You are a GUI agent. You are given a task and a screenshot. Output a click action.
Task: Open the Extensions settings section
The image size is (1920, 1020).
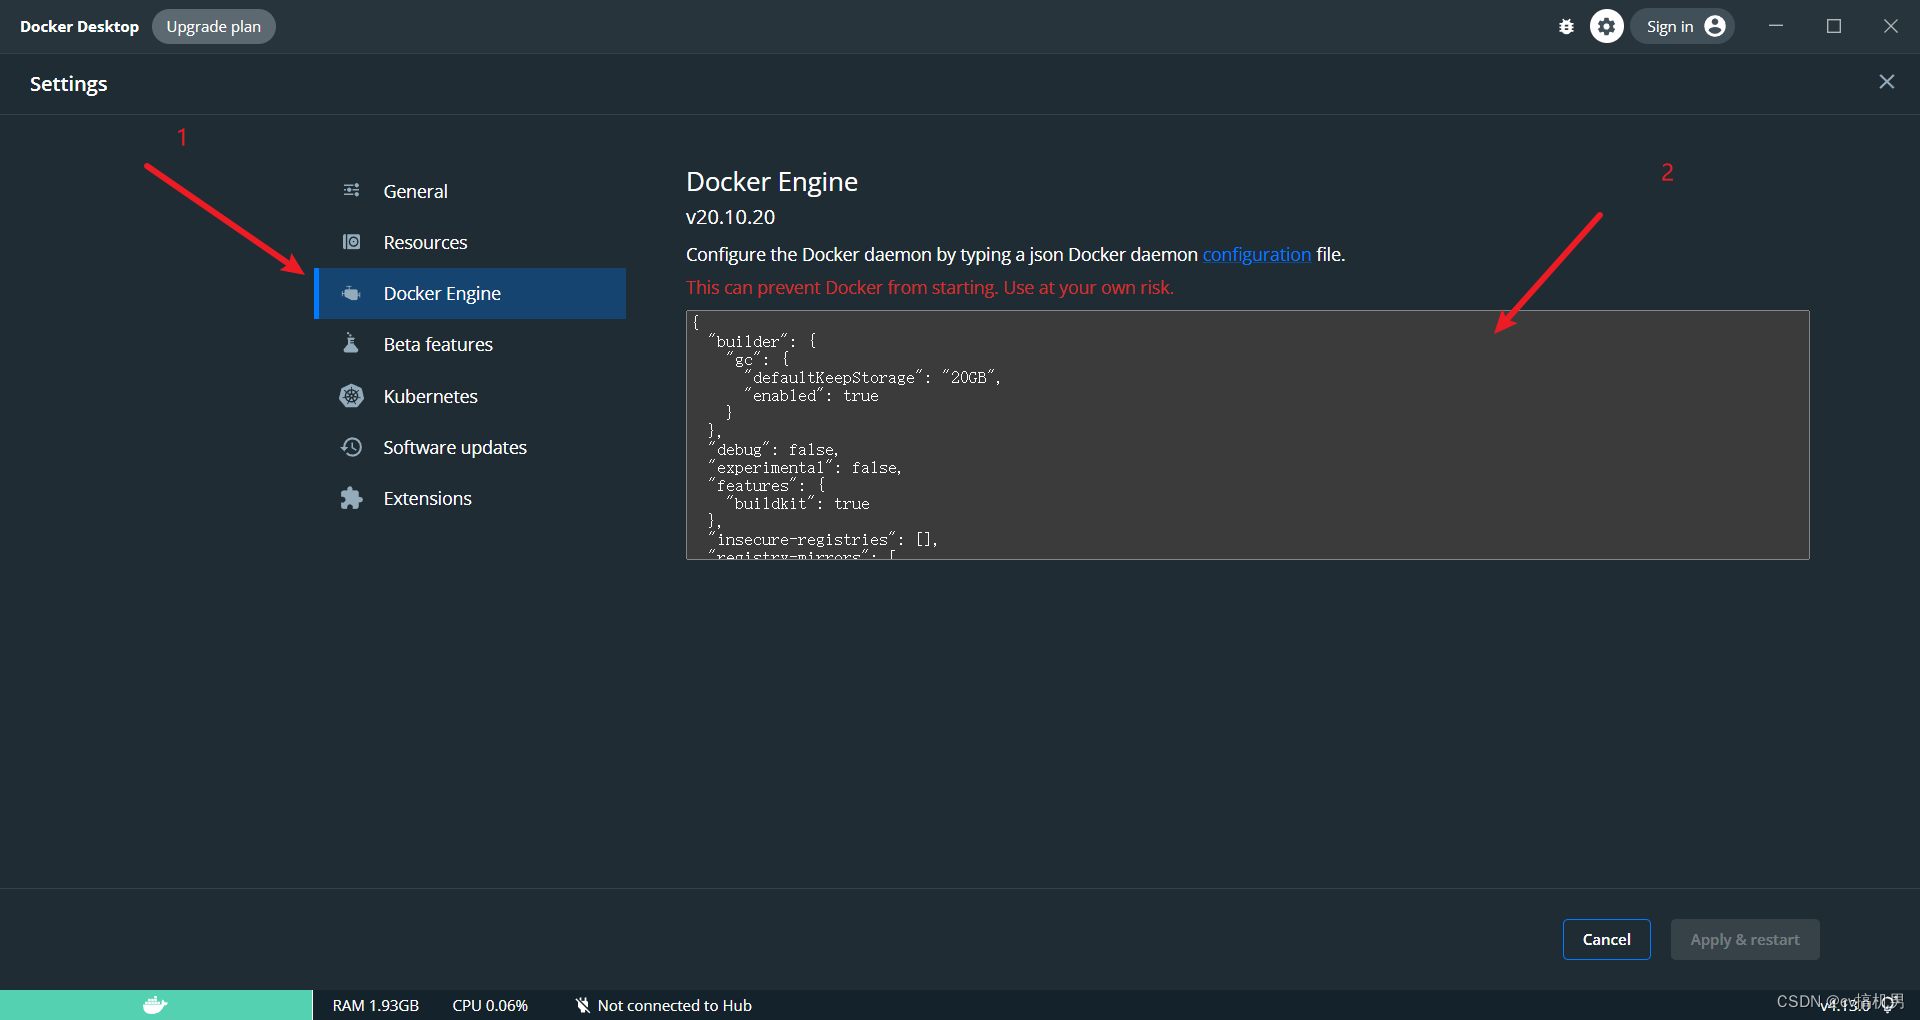[470, 498]
